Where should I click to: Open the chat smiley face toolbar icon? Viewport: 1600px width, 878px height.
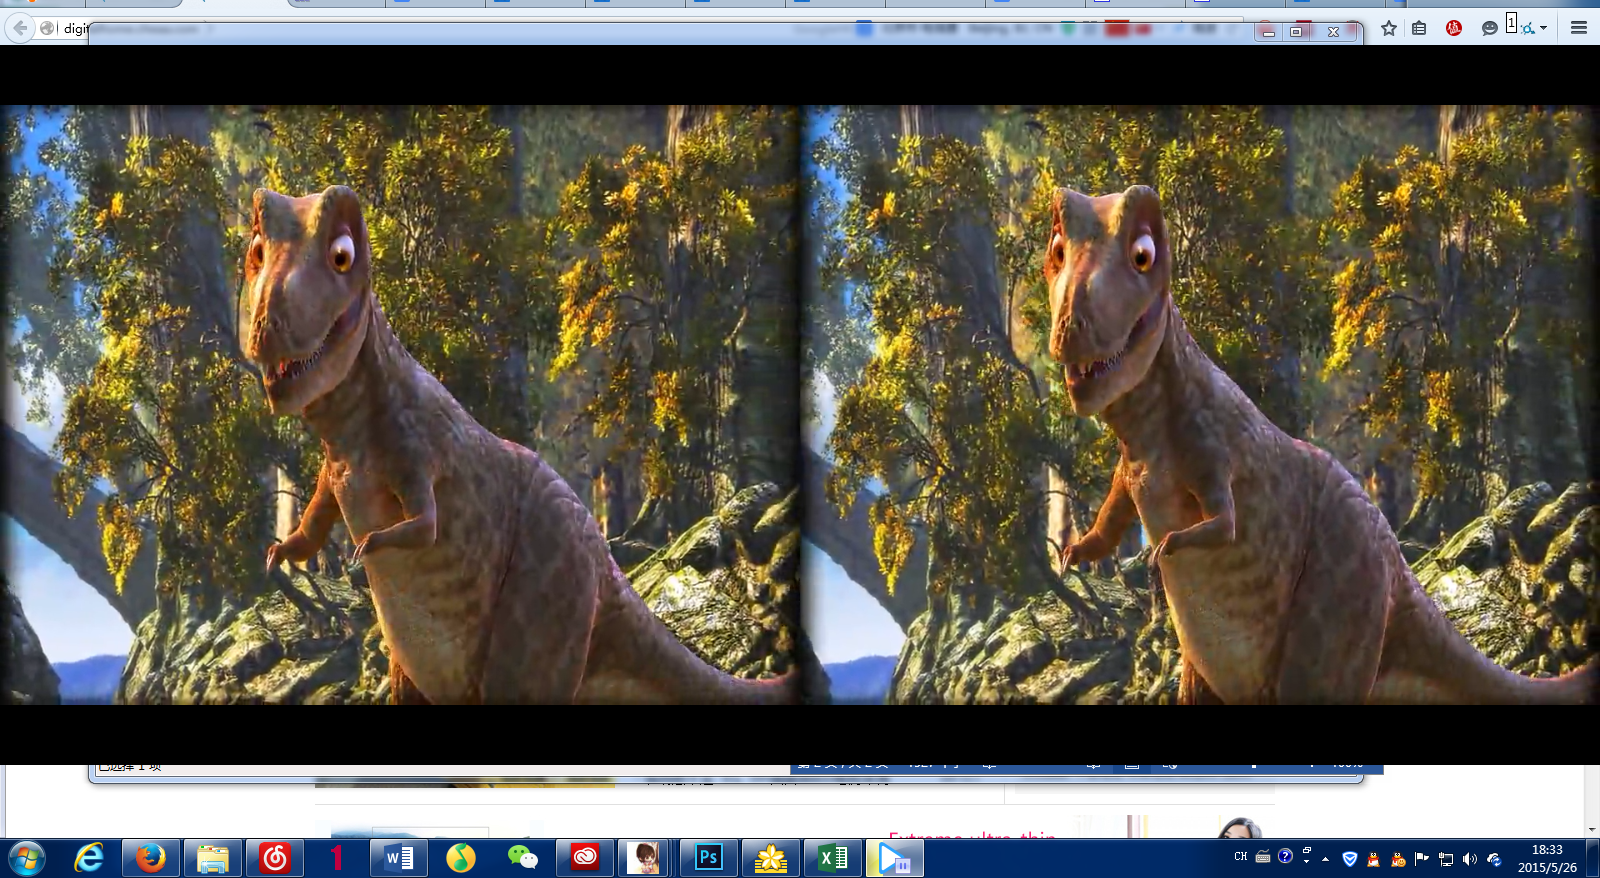tap(1490, 28)
